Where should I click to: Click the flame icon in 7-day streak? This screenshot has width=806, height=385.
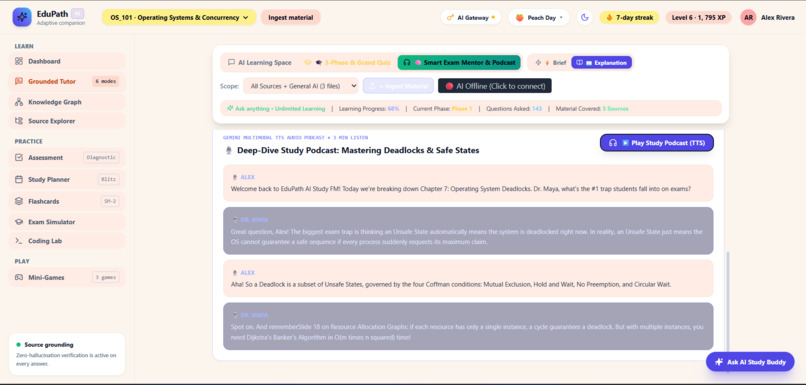(610, 17)
